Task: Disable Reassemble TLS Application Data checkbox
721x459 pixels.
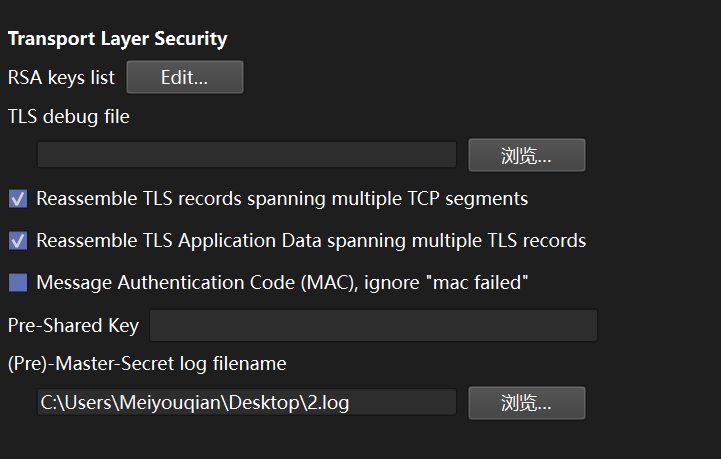Action: 18,241
